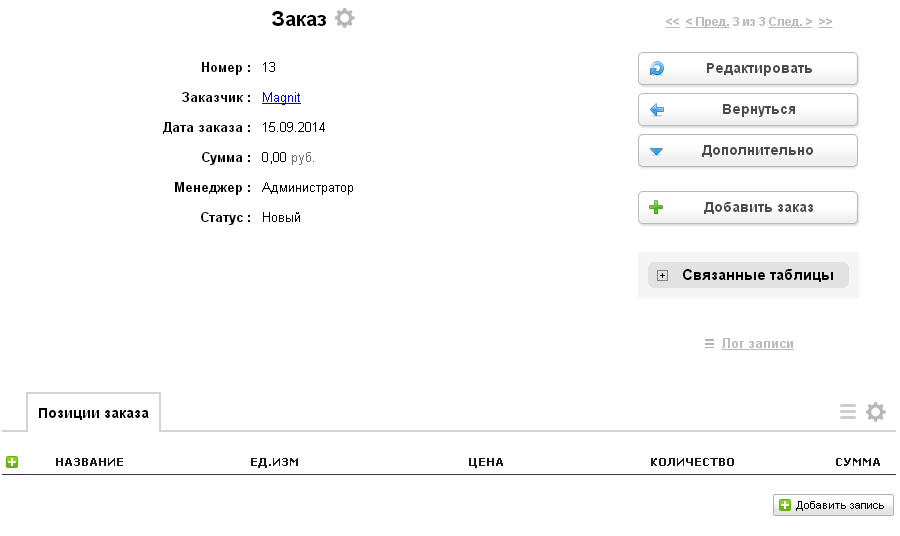This screenshot has width=900, height=536.
Task: Open the Дополнительно dropdown
Action: coord(748,150)
